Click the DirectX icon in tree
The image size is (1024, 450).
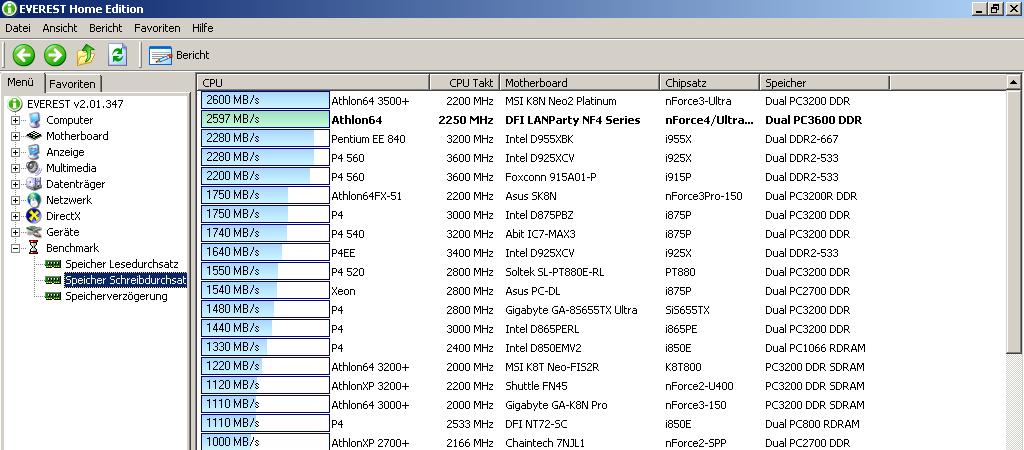coord(34,216)
